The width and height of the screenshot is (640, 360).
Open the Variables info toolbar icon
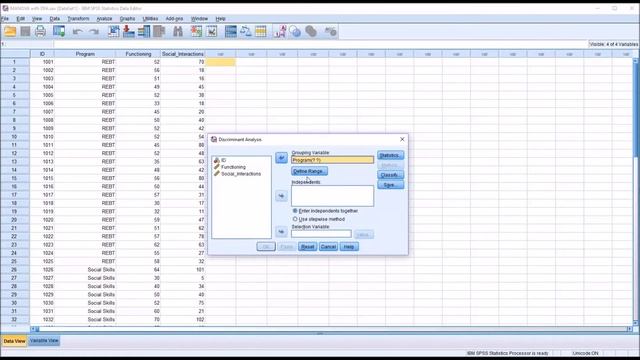144,31
